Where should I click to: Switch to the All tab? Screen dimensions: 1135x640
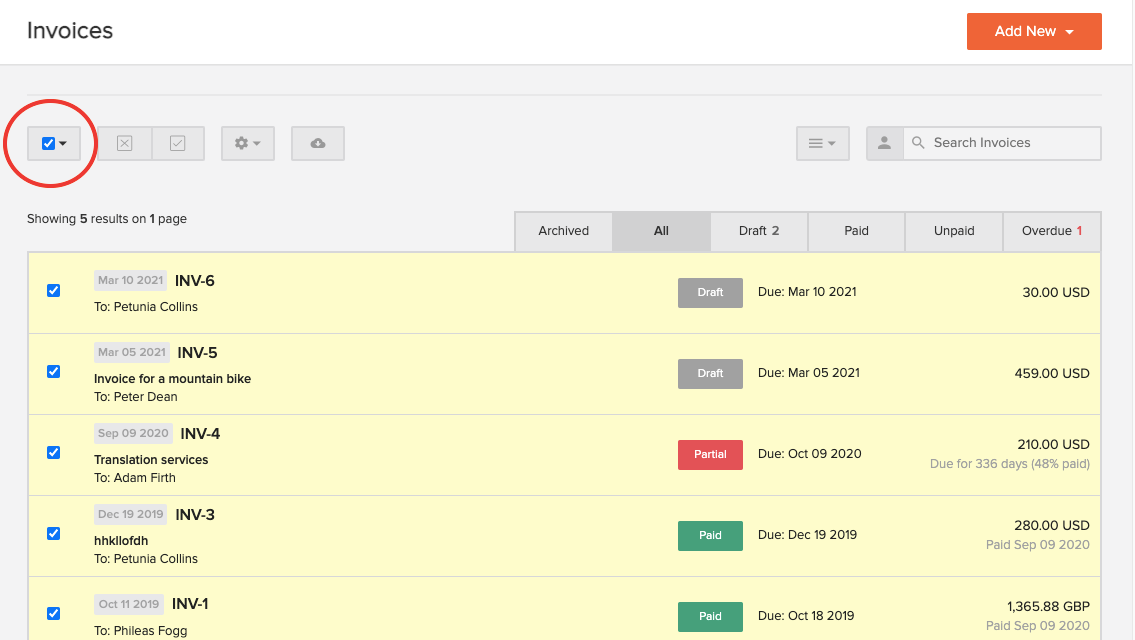click(662, 231)
